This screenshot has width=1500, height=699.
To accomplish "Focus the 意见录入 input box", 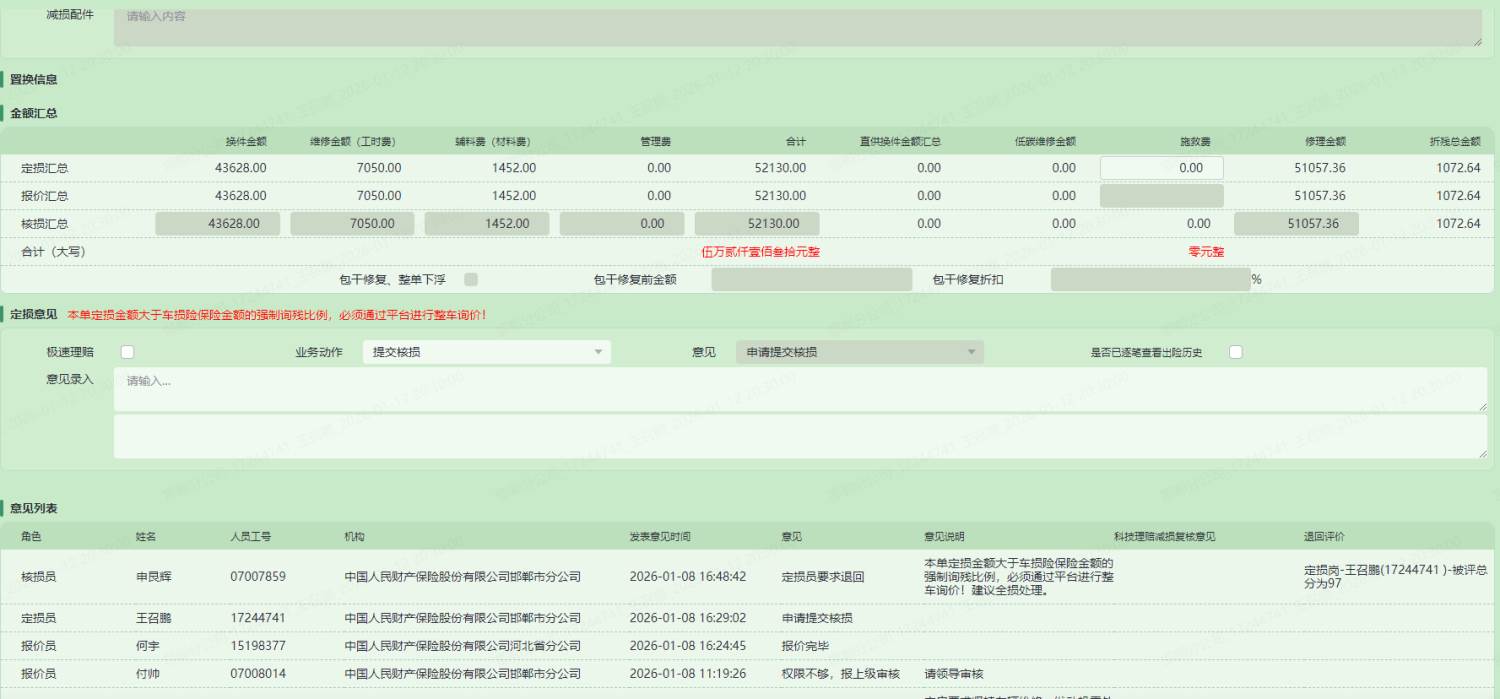I will [x=800, y=389].
